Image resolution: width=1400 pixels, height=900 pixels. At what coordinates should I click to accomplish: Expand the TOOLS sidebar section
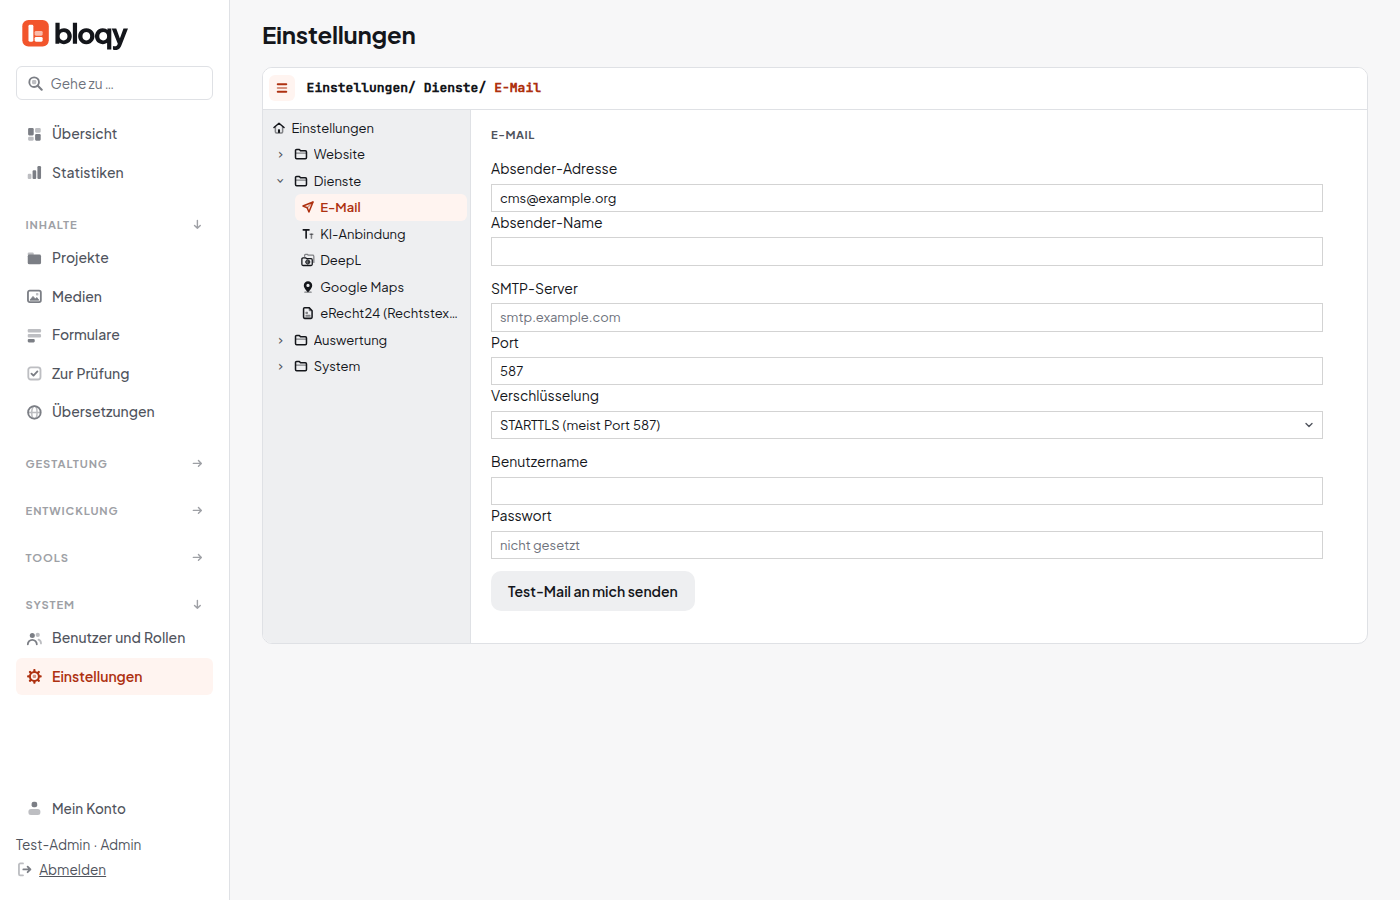[197, 558]
